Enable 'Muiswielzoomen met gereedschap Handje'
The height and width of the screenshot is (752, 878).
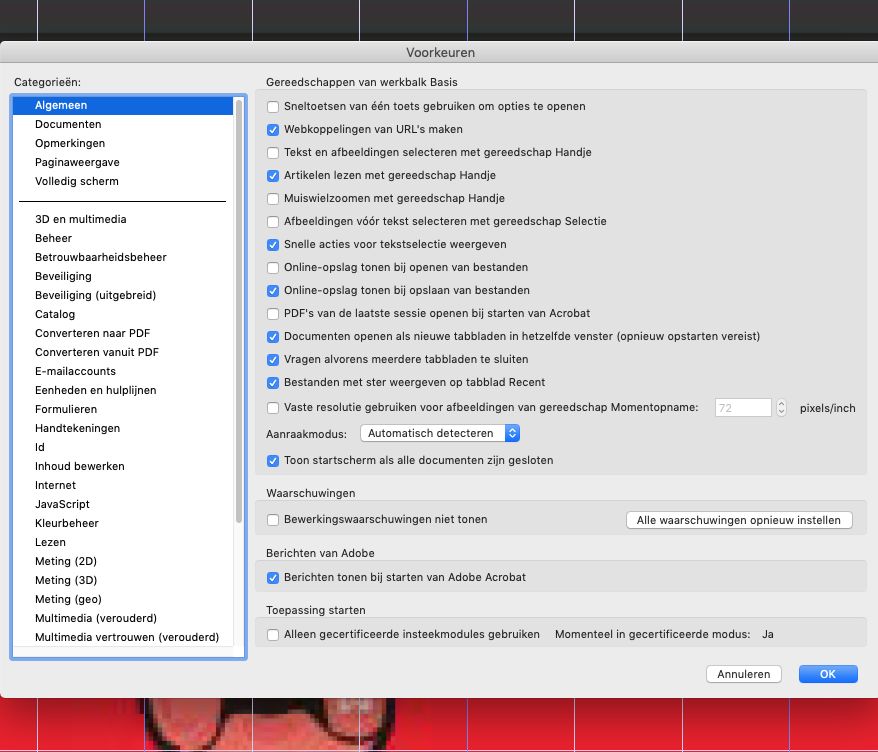click(x=272, y=198)
